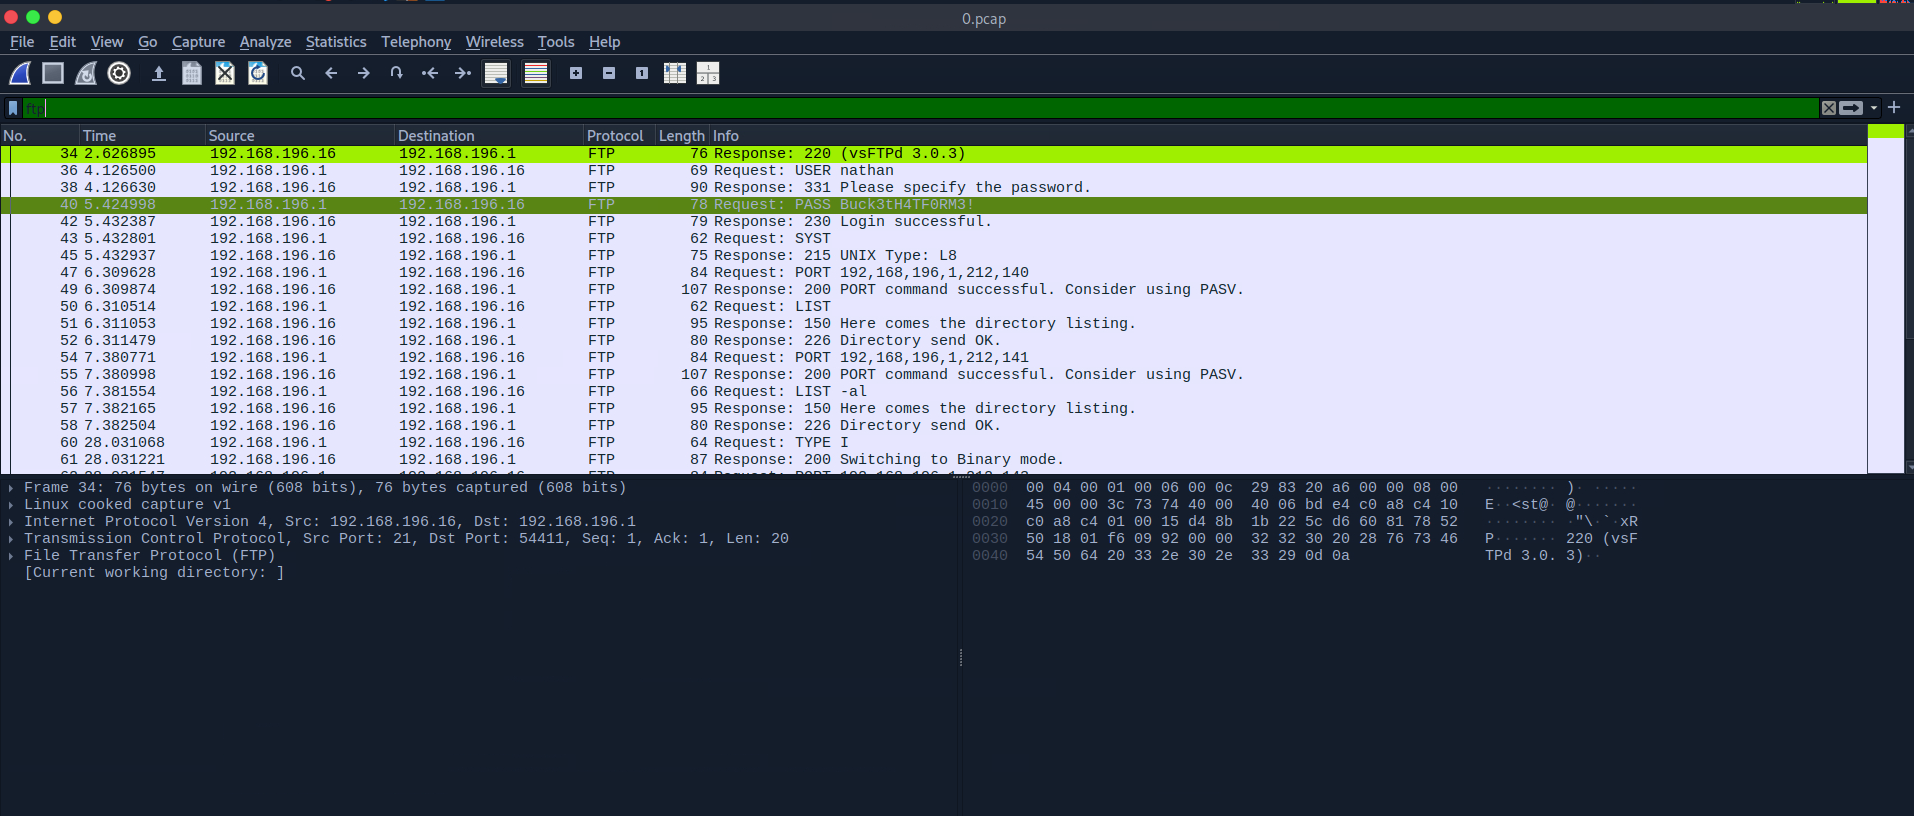Start capturing packets with shark fin icon

tap(20, 73)
